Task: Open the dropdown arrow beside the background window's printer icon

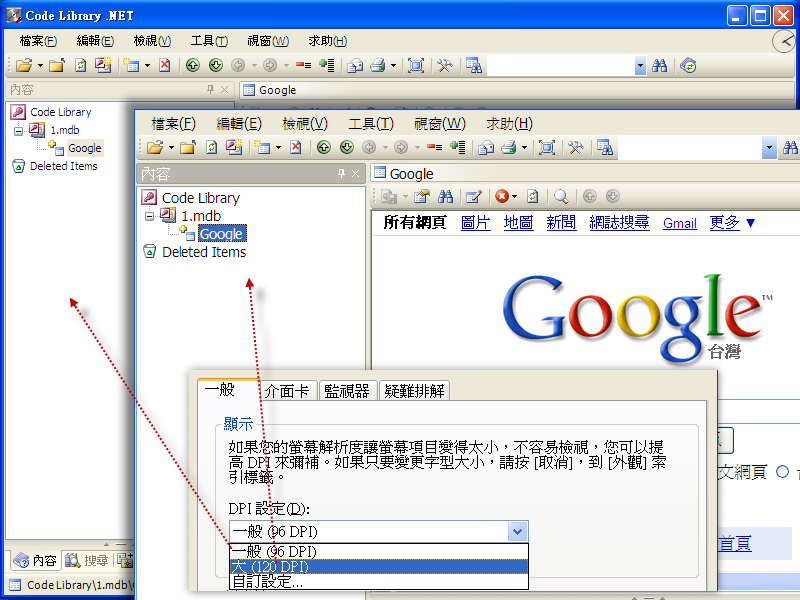Action: (x=393, y=65)
